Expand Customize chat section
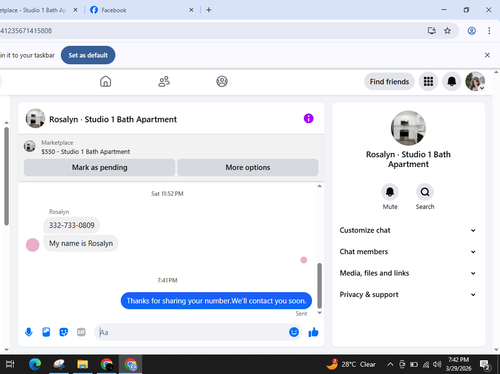Viewport: 500px width, 374px height. (x=408, y=230)
